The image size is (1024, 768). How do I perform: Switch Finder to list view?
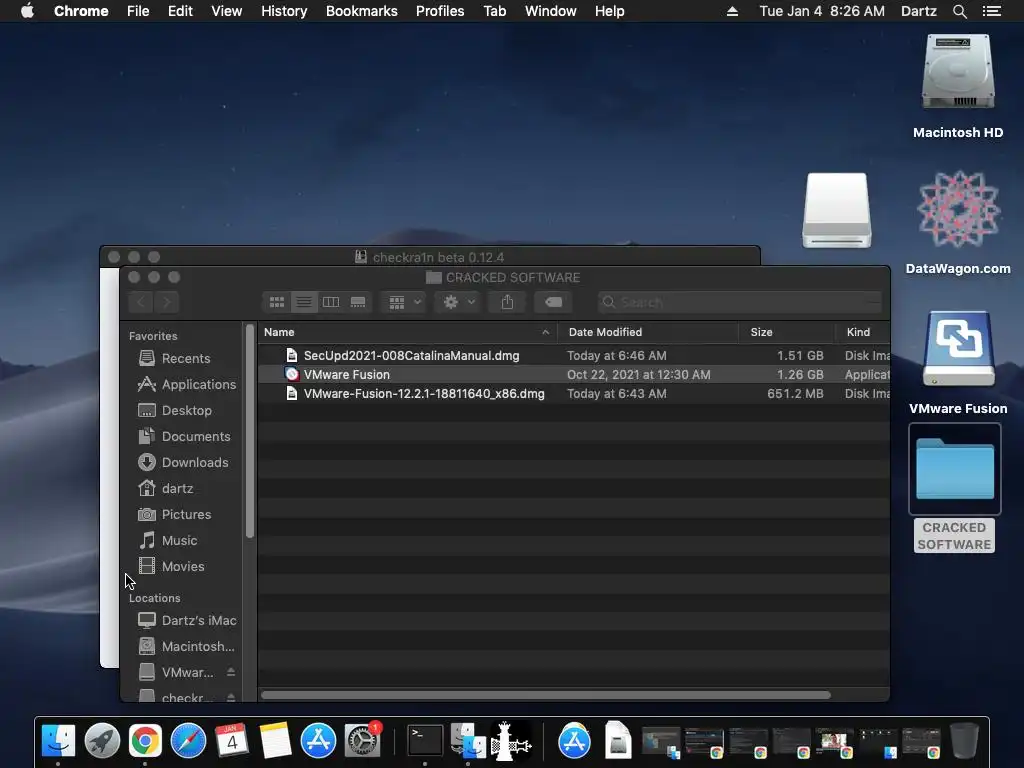pyautogui.click(x=304, y=302)
